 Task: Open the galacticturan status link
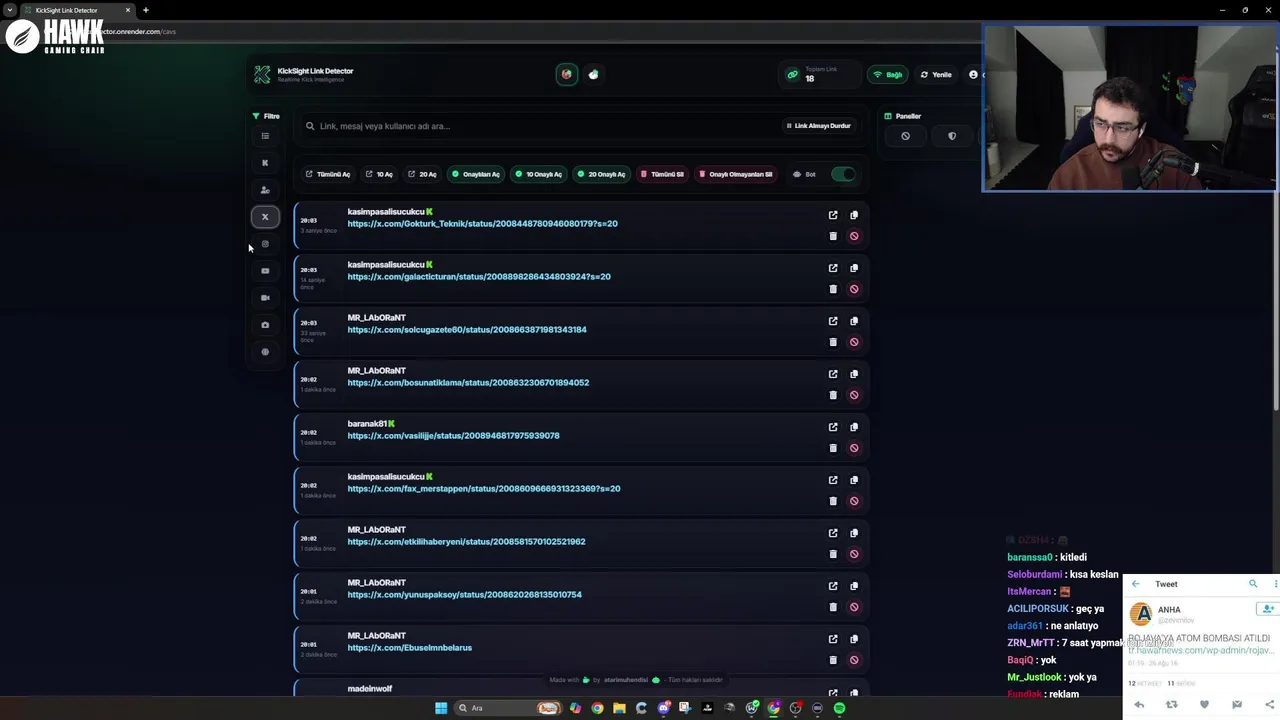click(x=479, y=277)
